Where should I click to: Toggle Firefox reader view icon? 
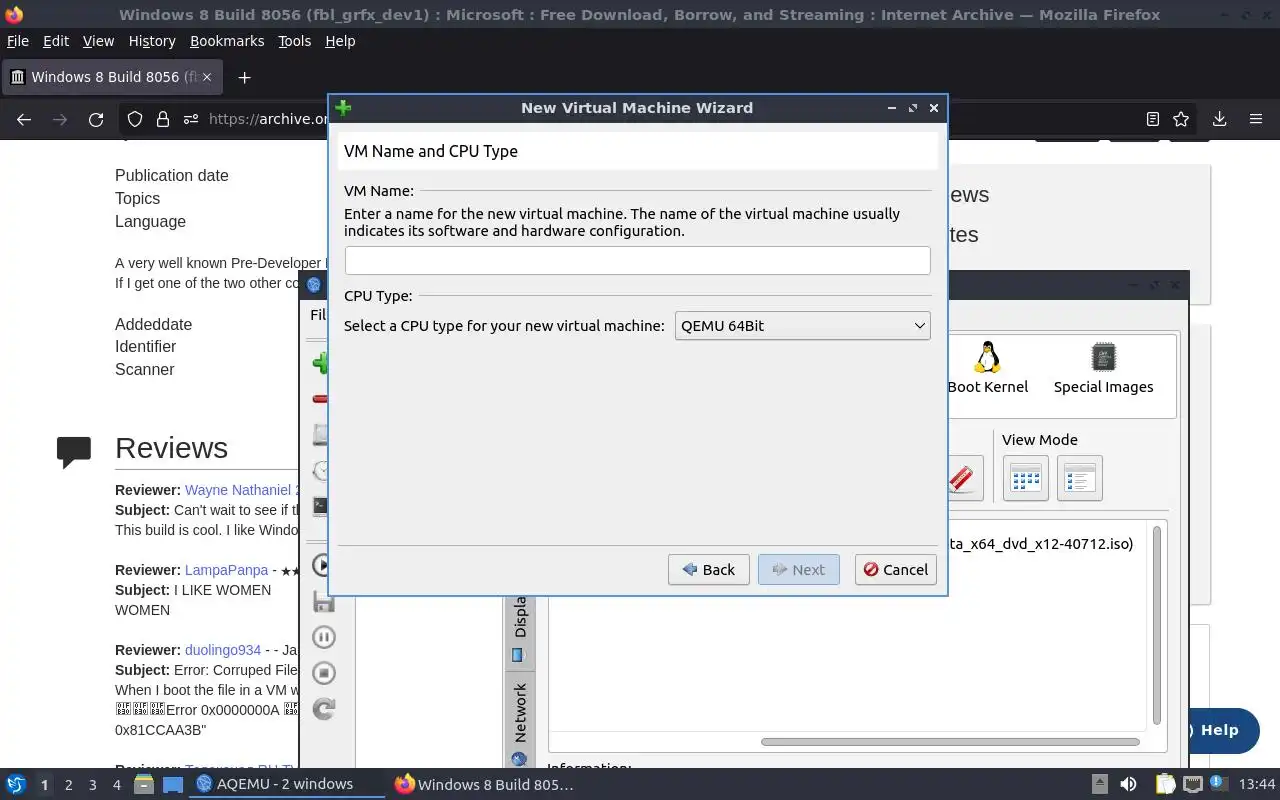[1153, 119]
